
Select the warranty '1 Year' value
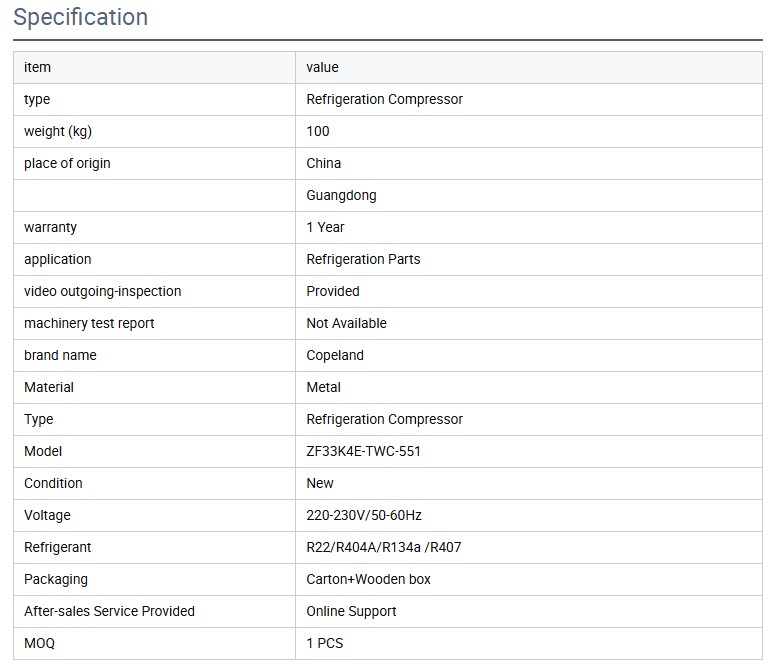pyautogui.click(x=326, y=227)
